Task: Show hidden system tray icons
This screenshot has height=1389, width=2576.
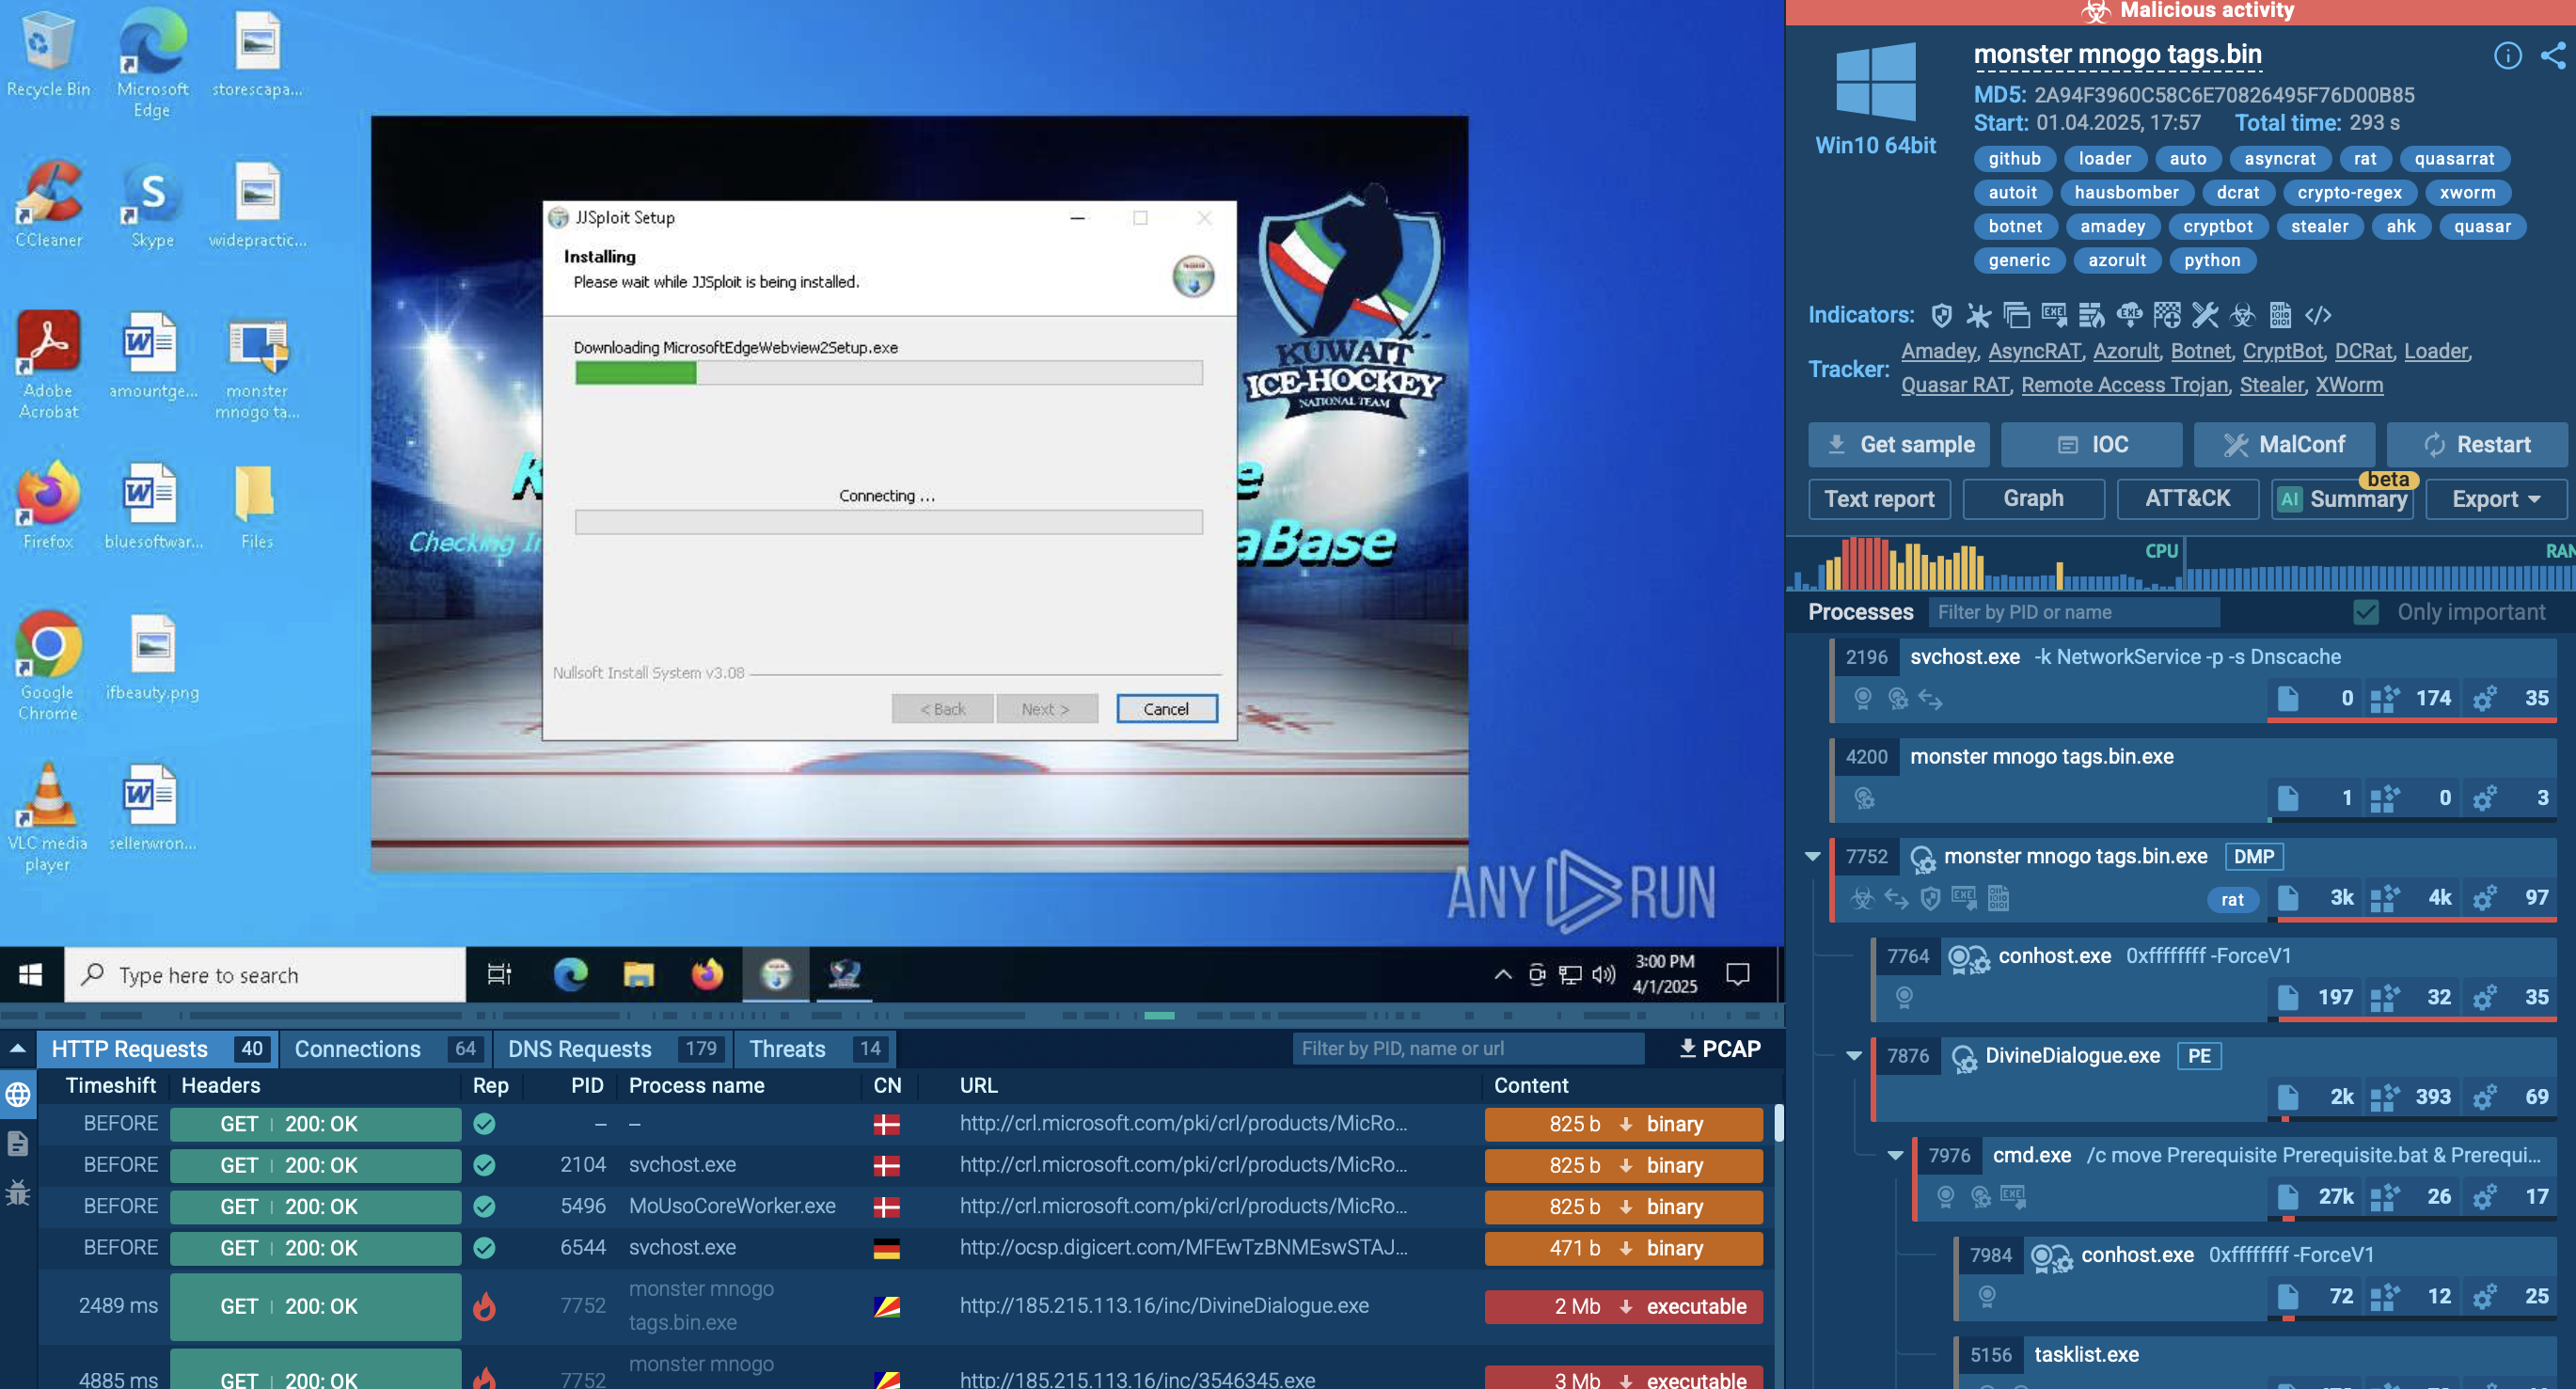Action: click(x=1502, y=974)
